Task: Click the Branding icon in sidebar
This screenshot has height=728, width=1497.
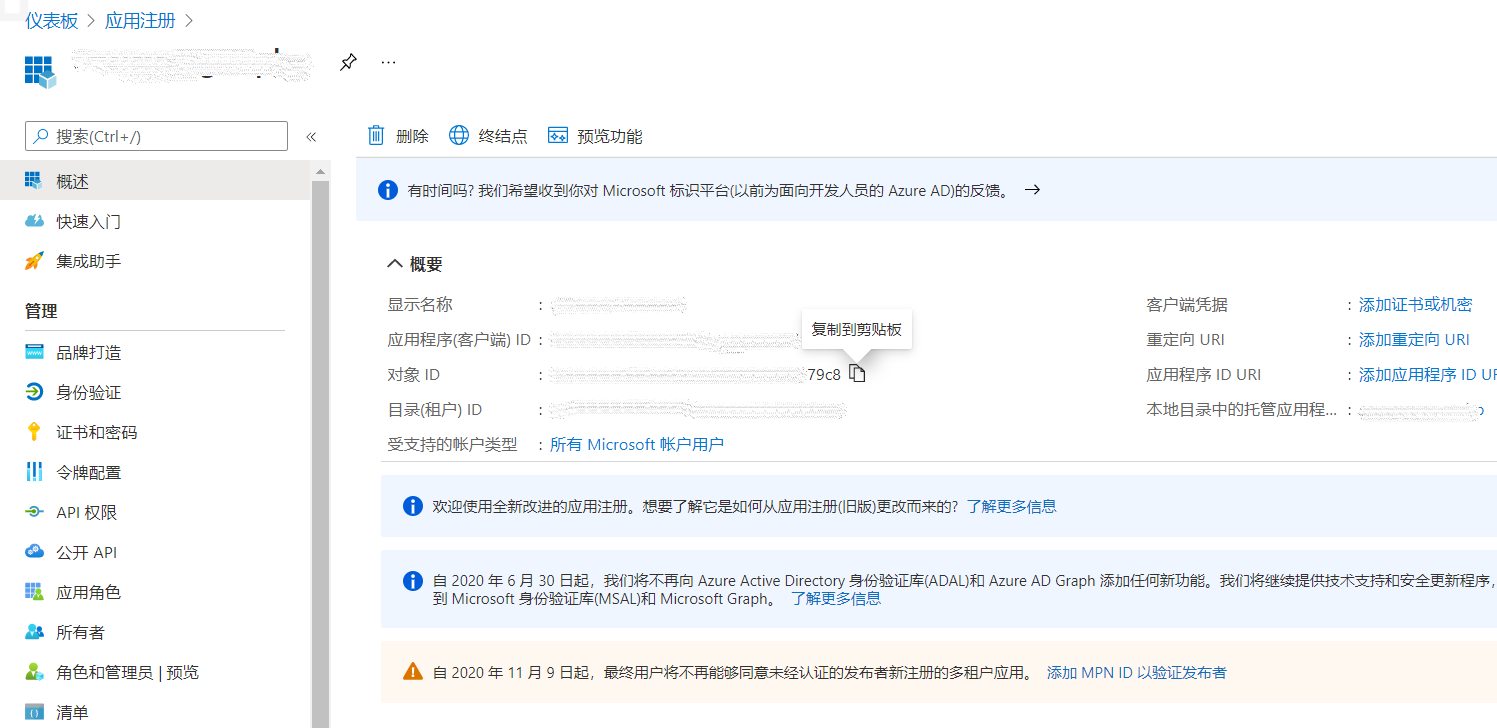Action: point(34,352)
